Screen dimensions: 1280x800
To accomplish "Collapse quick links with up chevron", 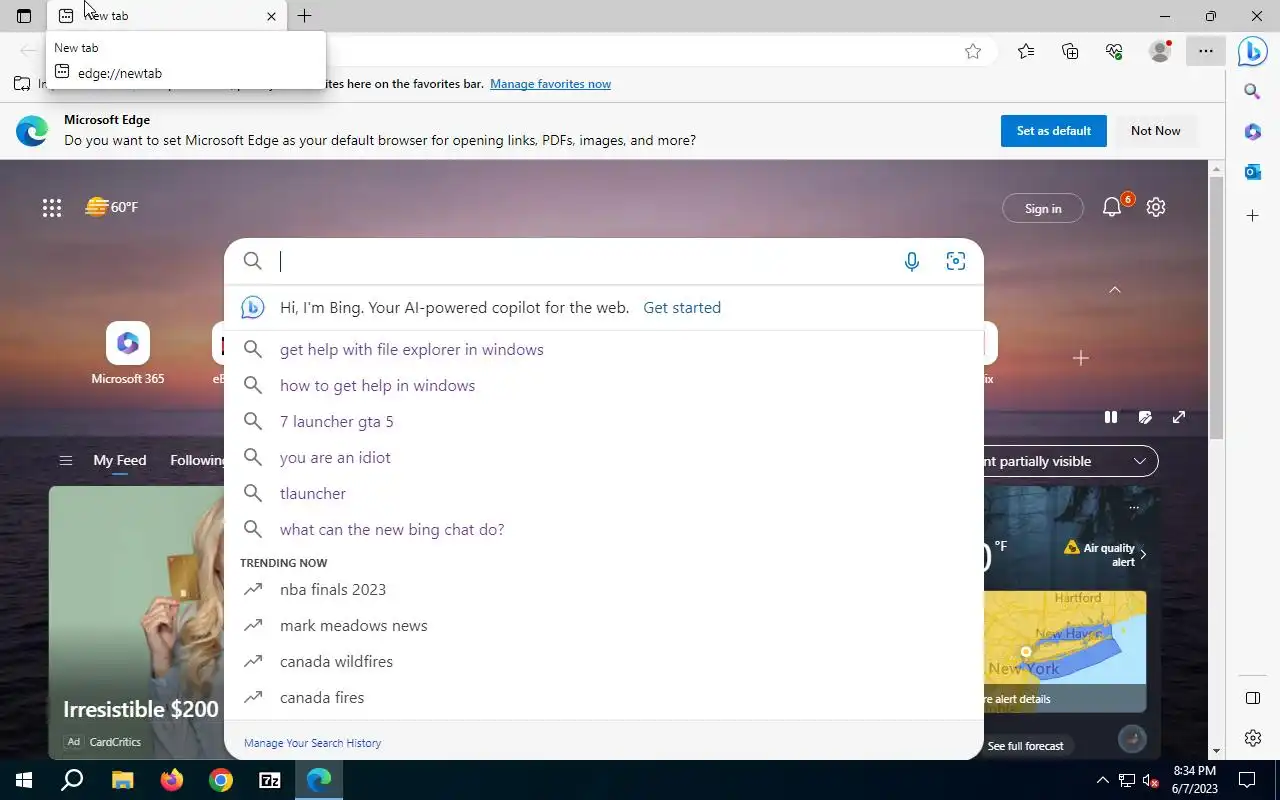I will [1114, 290].
